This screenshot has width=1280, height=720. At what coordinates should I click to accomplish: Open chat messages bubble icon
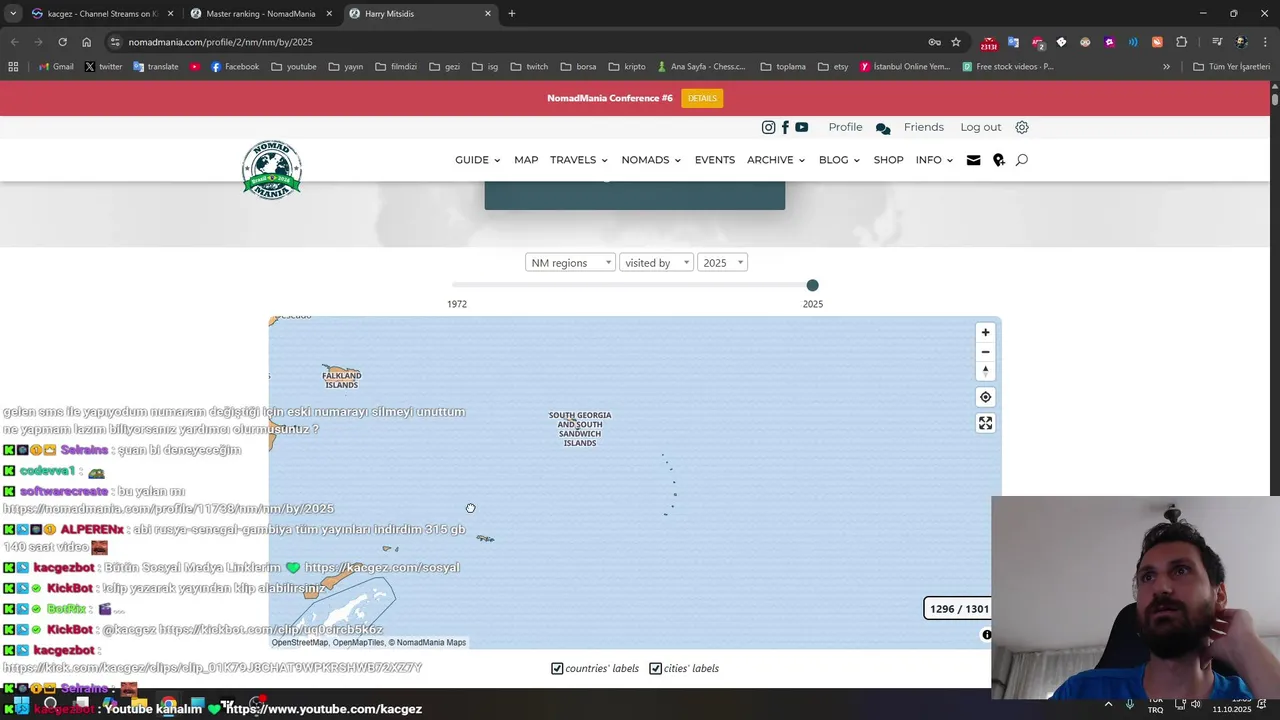click(x=883, y=128)
